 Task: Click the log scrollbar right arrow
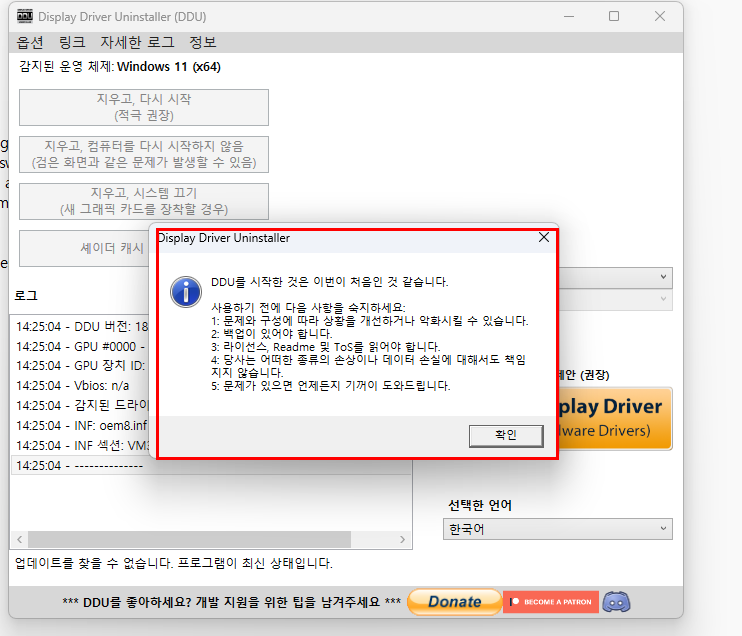[x=402, y=539]
